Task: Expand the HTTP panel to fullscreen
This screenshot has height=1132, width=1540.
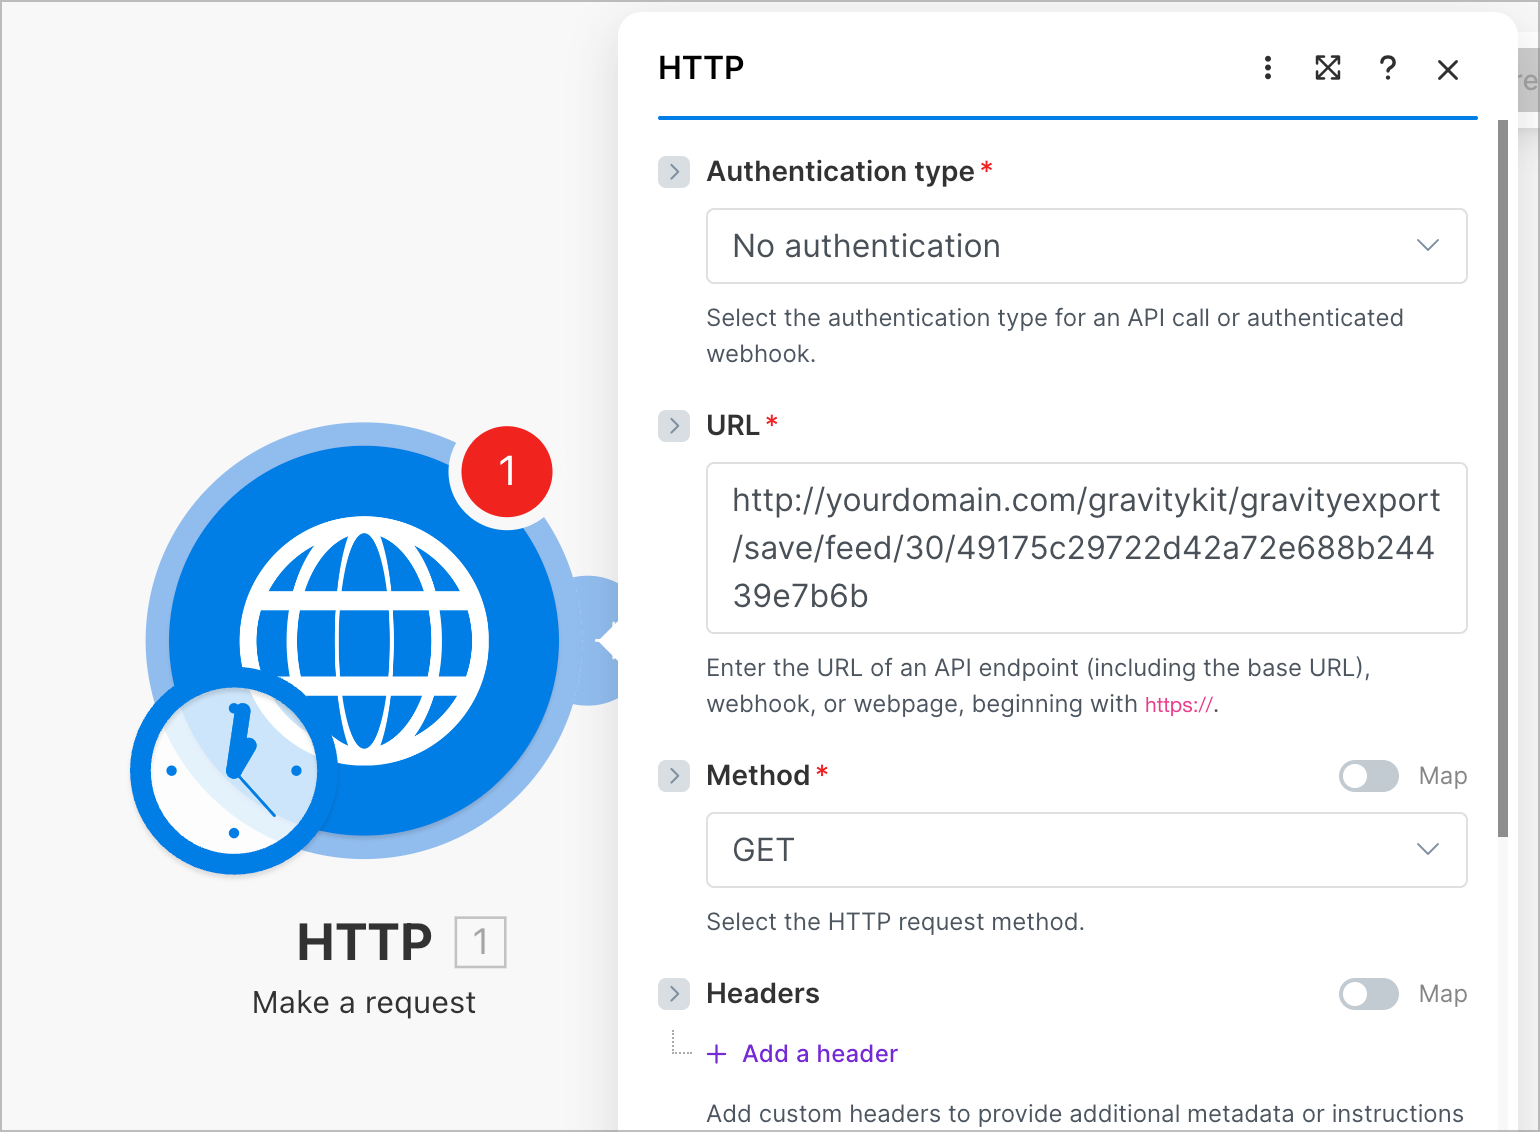Action: point(1327,69)
